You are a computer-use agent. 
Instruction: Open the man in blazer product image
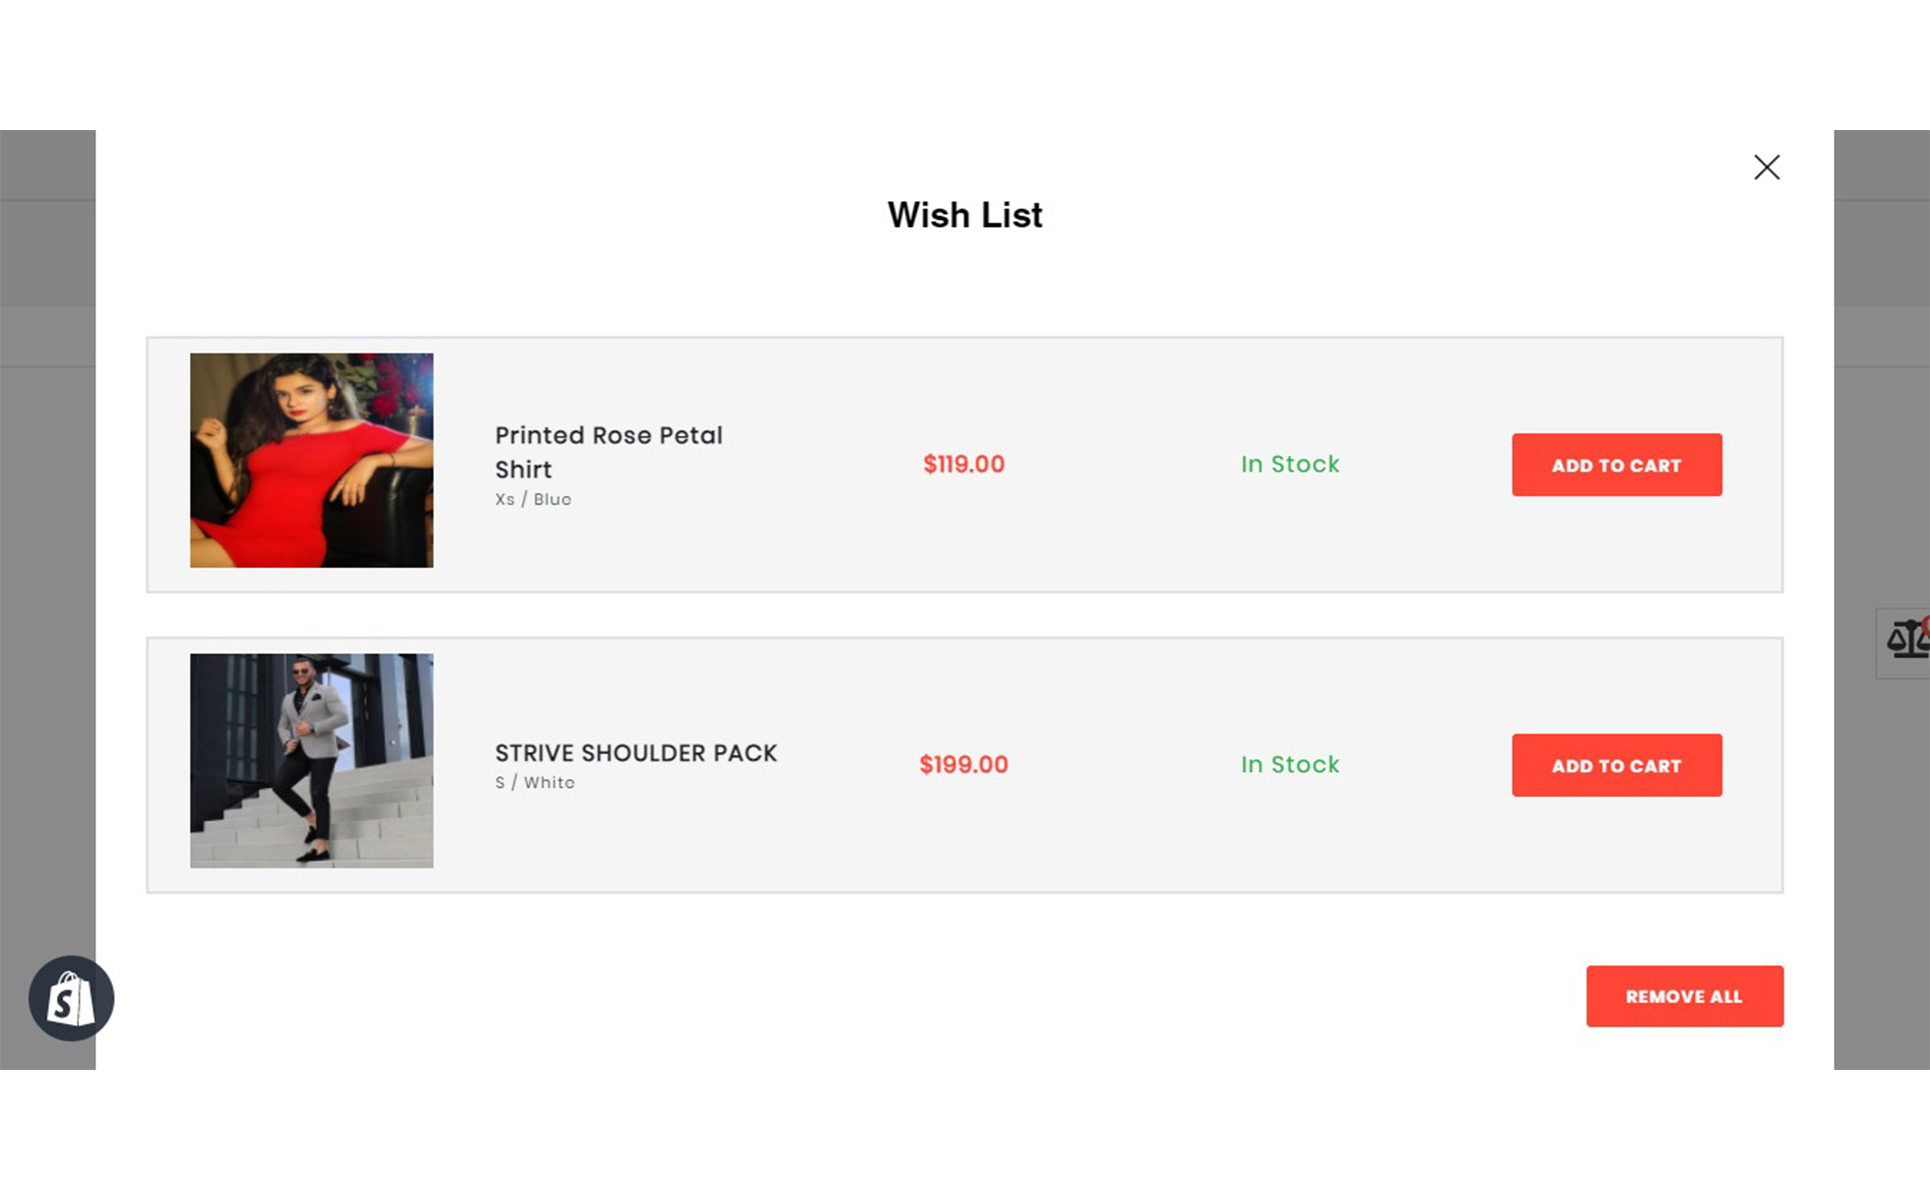point(312,761)
